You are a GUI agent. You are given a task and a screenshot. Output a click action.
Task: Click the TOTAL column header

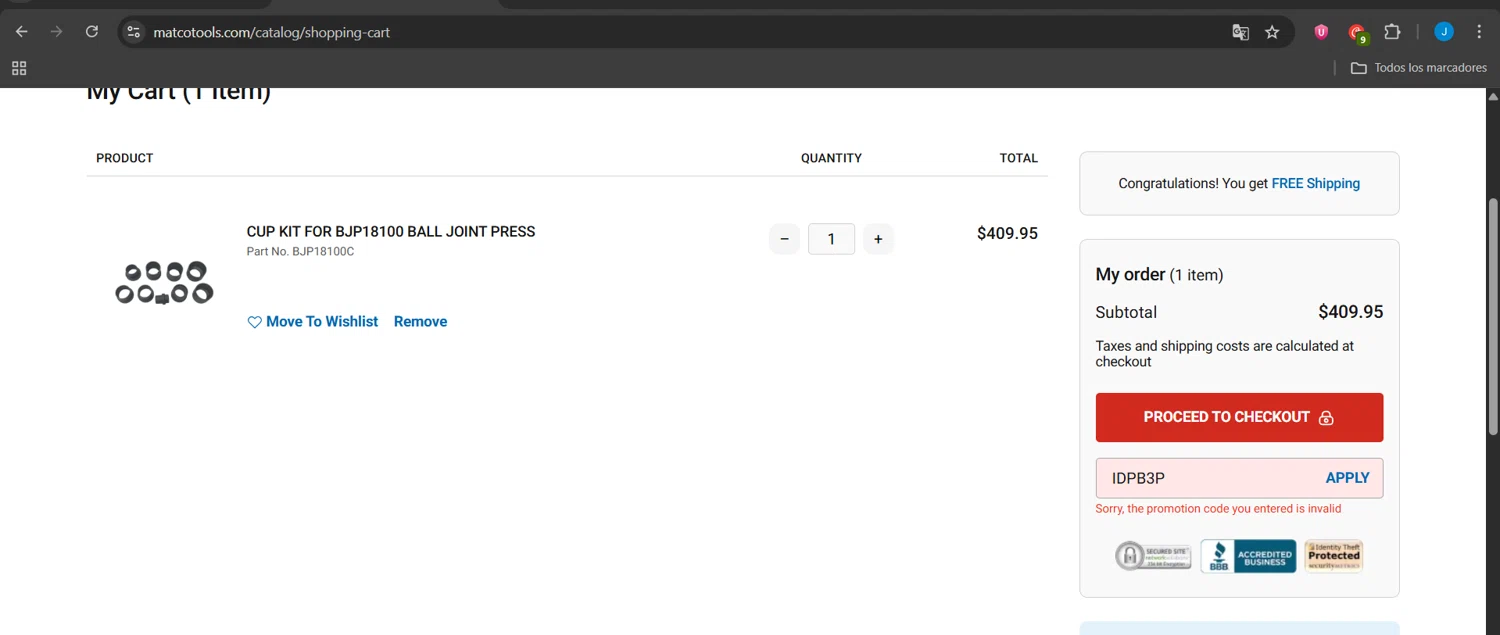pos(1019,158)
